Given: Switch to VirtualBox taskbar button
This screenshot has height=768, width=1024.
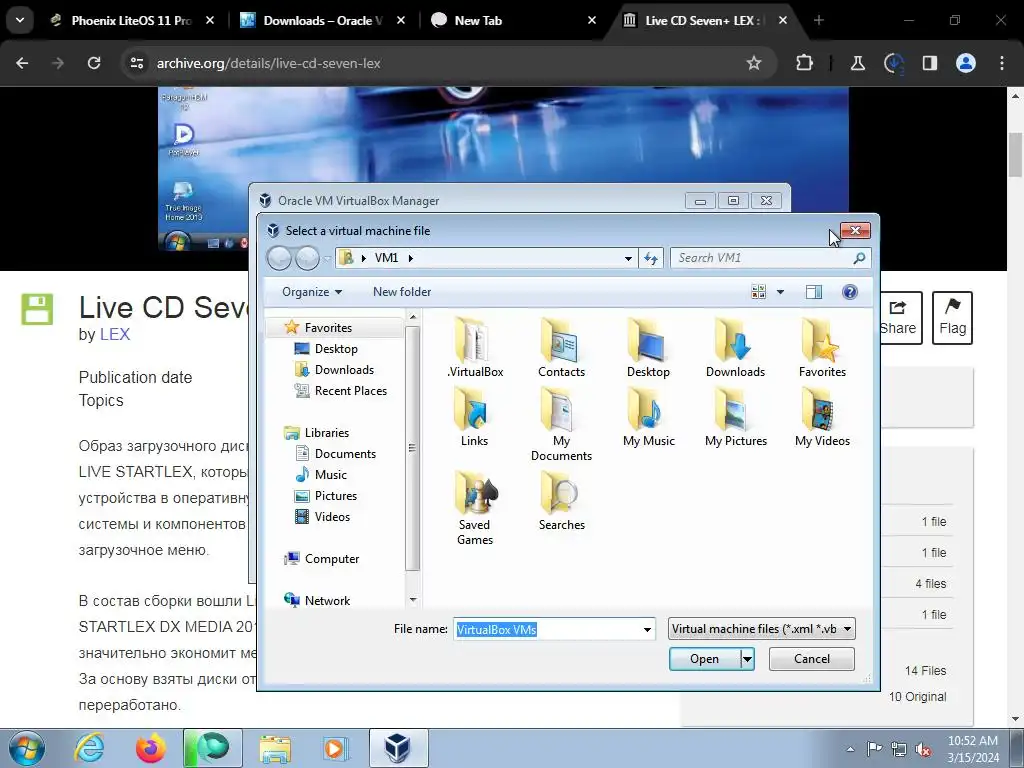Looking at the screenshot, I should click(398, 748).
